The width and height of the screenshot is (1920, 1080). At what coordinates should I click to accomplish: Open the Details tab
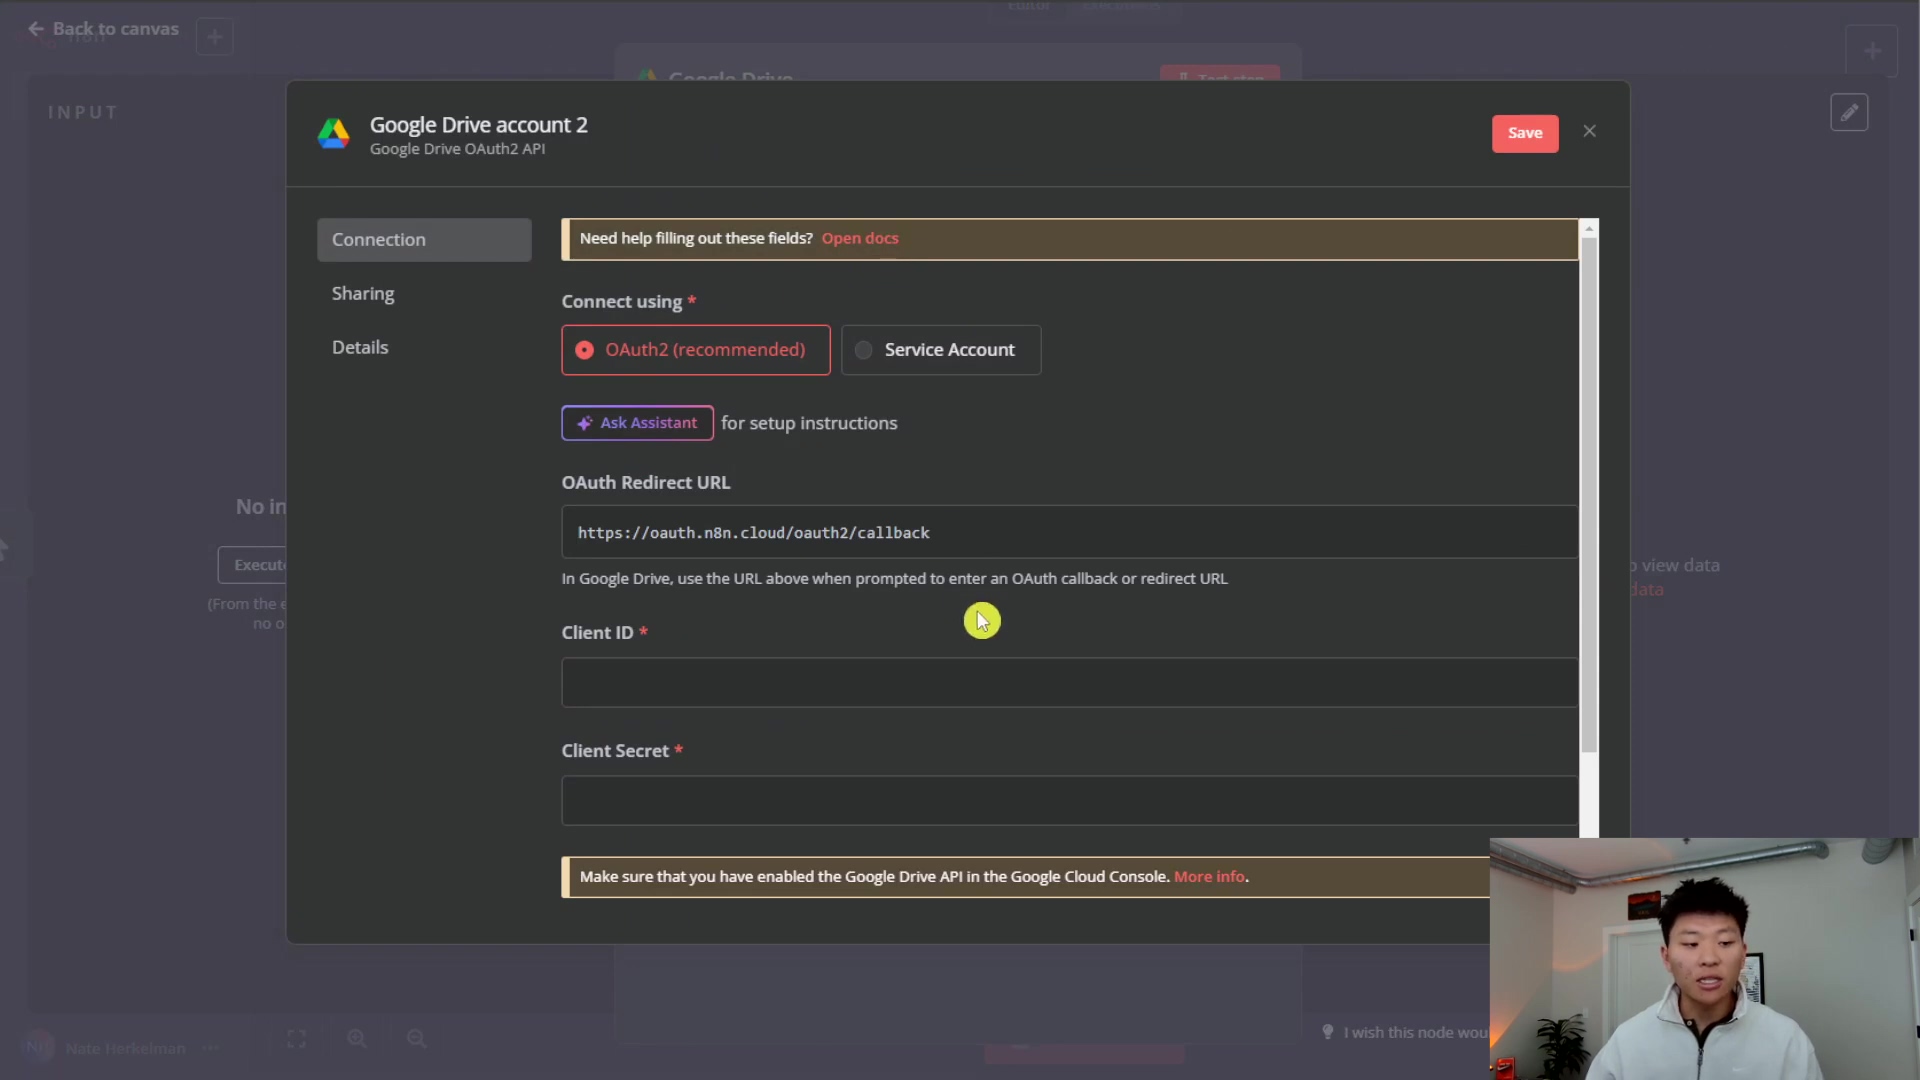click(x=360, y=347)
